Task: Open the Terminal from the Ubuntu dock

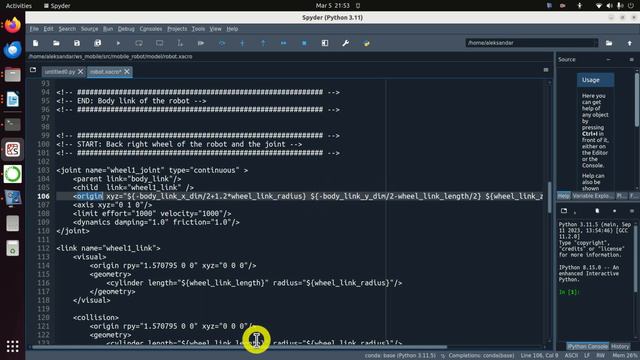Action: [x=12, y=124]
